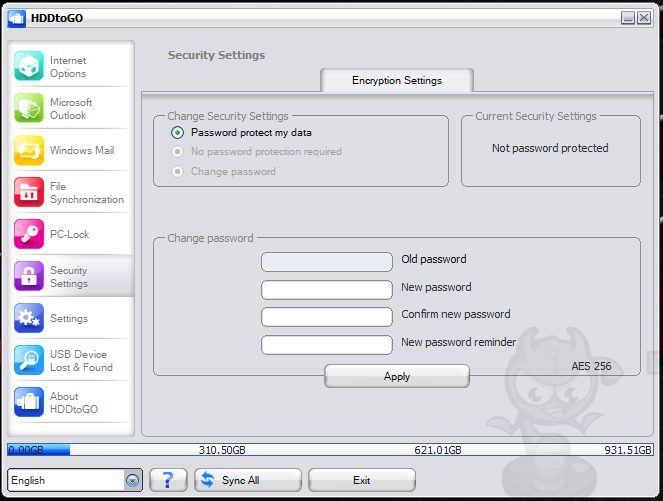Viewport: 663px width, 501px height.
Task: Focus the New password reminder field
Action: (327, 345)
